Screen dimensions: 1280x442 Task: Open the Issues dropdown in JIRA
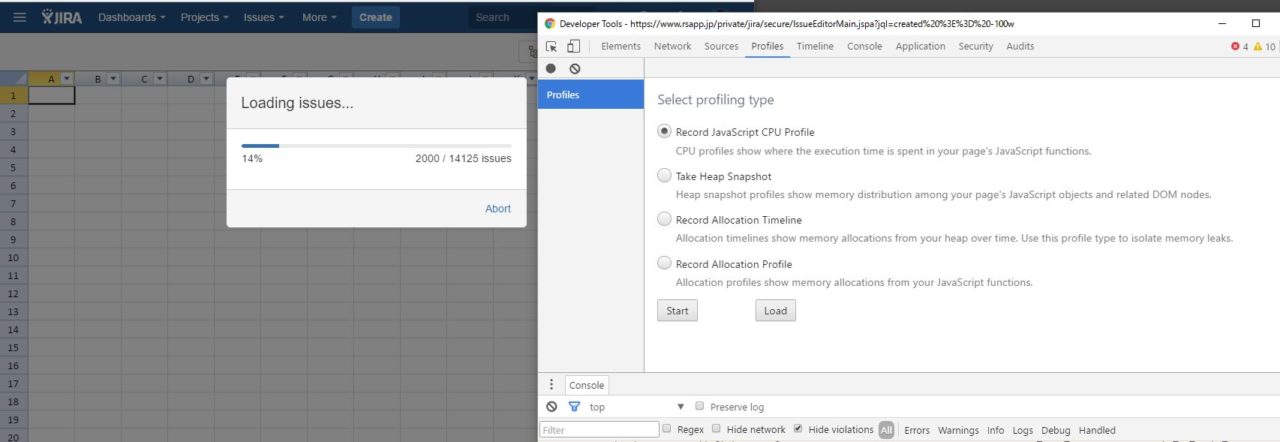pyautogui.click(x=264, y=17)
